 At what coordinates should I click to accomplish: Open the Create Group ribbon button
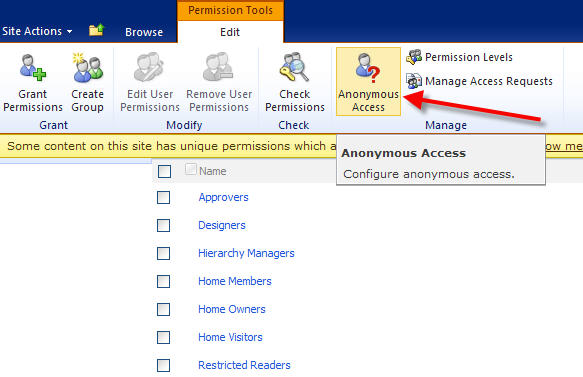pos(87,83)
